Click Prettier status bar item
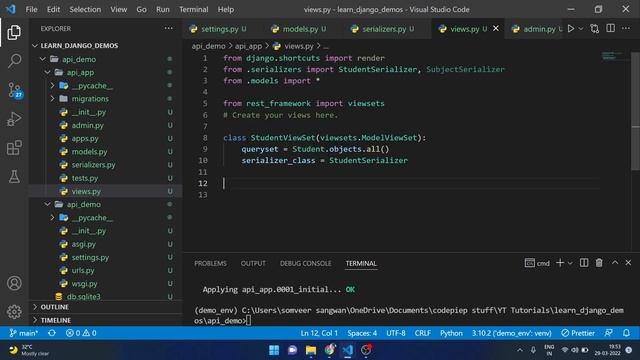Screen dimensions: 640x360 (x=578, y=333)
